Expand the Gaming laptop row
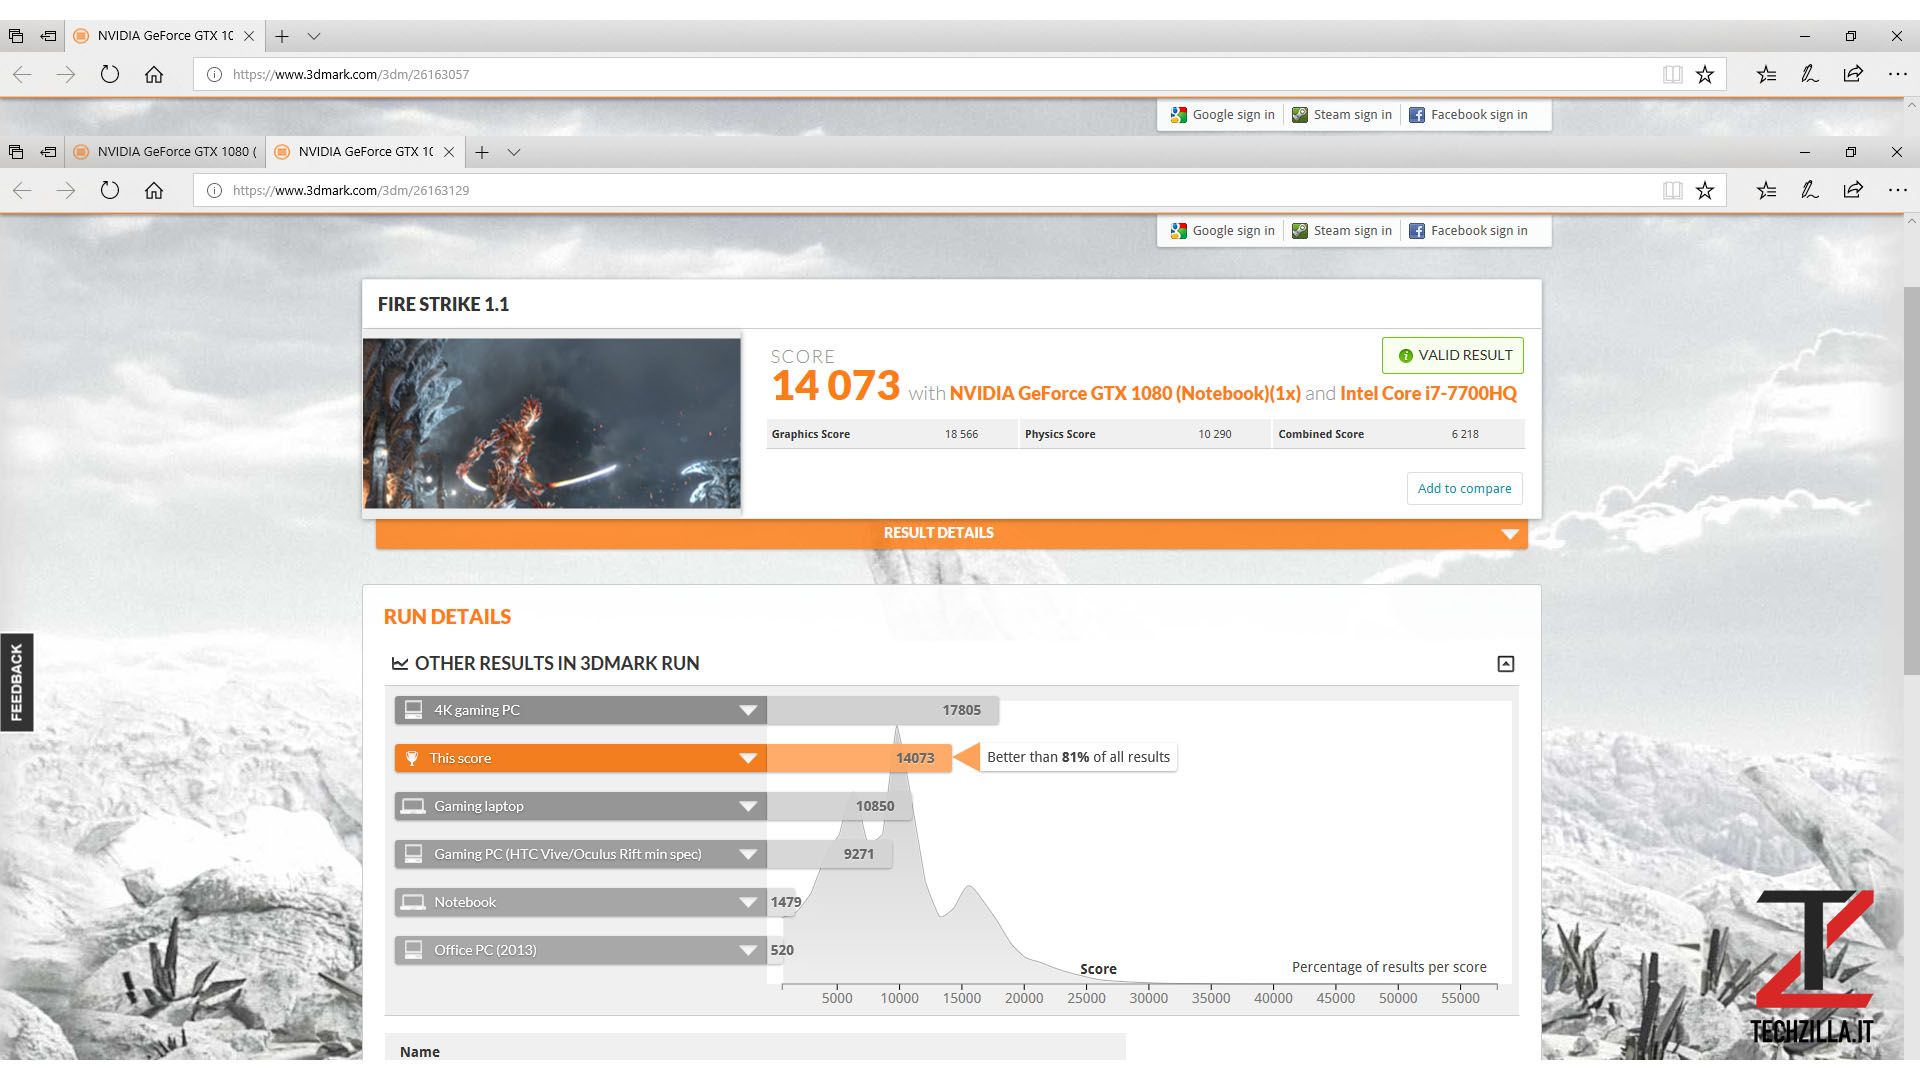Viewport: 1920px width, 1080px height. [747, 806]
